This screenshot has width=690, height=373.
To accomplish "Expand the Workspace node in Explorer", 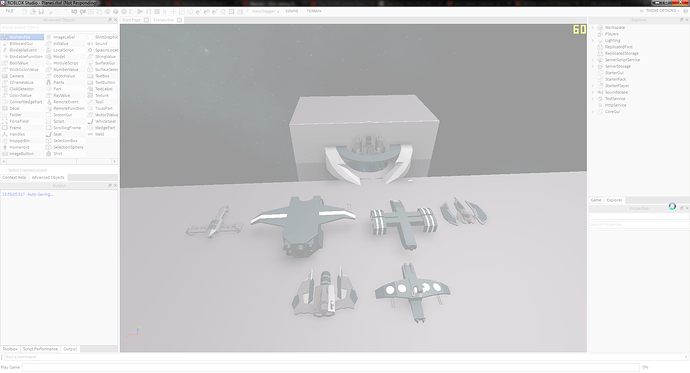I will (x=593, y=27).
